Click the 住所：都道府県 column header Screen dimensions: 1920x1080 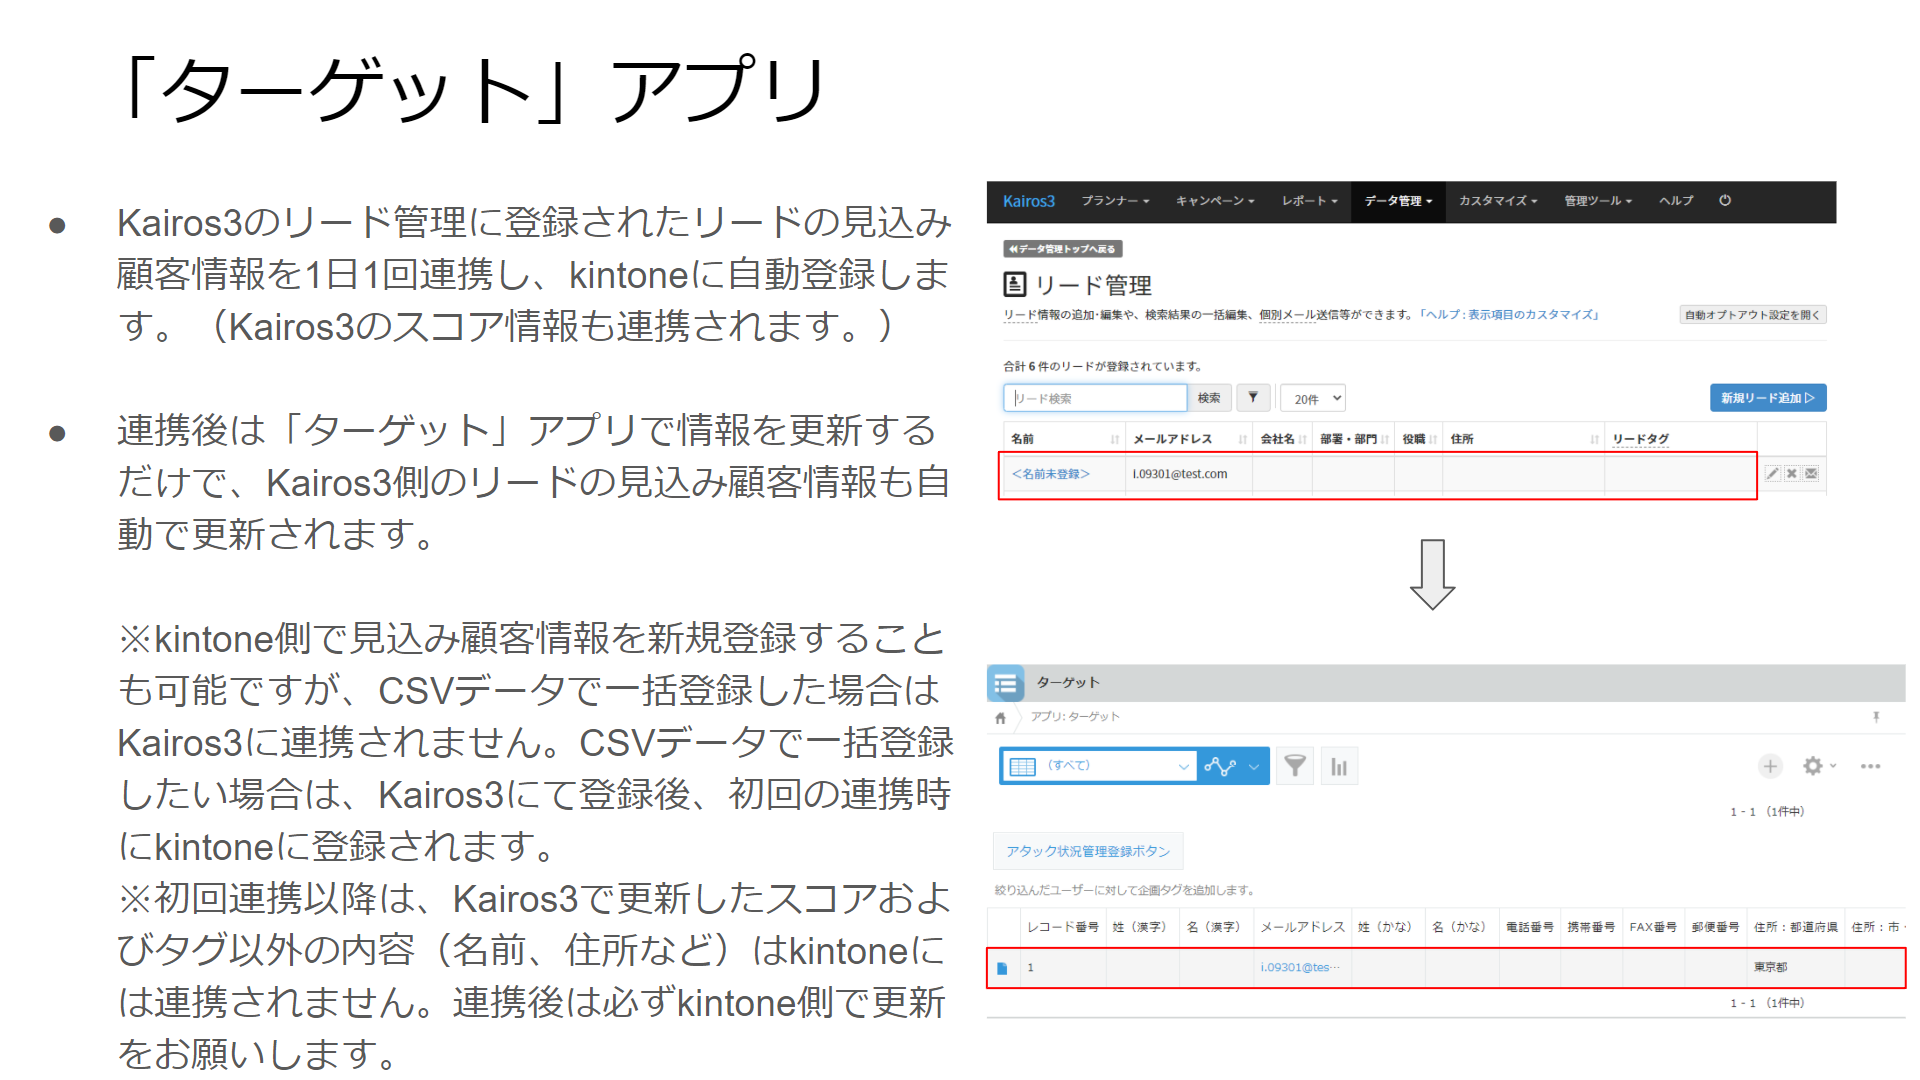(x=1796, y=927)
